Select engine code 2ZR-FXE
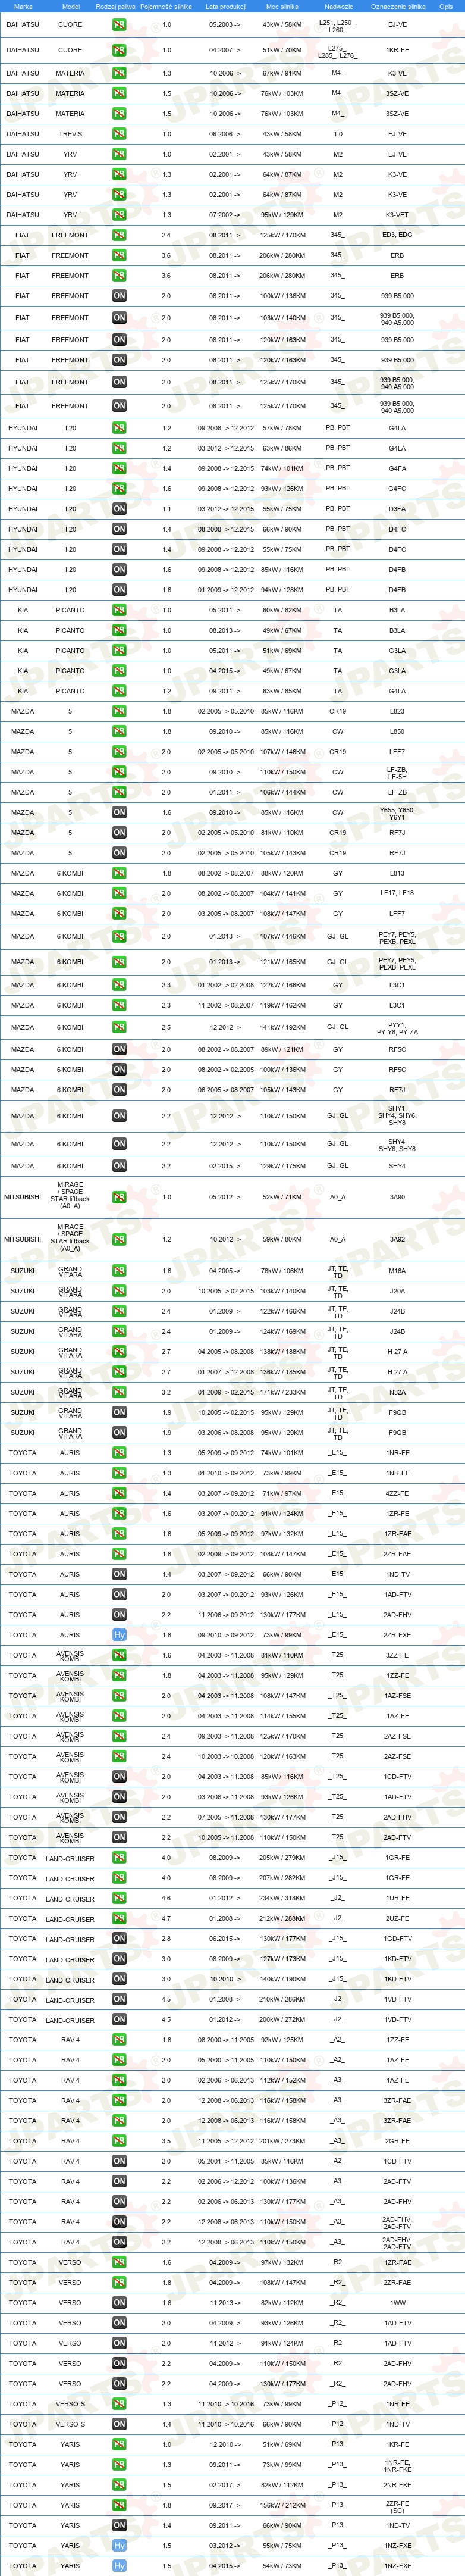Image resolution: width=465 pixels, height=2576 pixels. (x=397, y=1635)
